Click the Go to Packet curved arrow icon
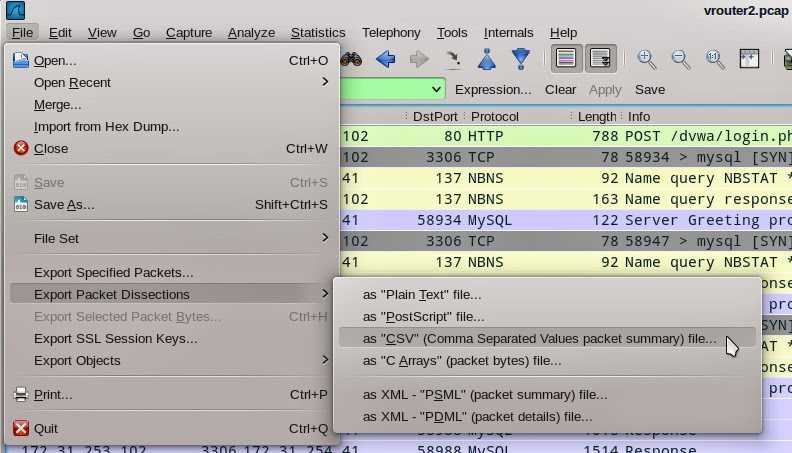 tap(453, 59)
